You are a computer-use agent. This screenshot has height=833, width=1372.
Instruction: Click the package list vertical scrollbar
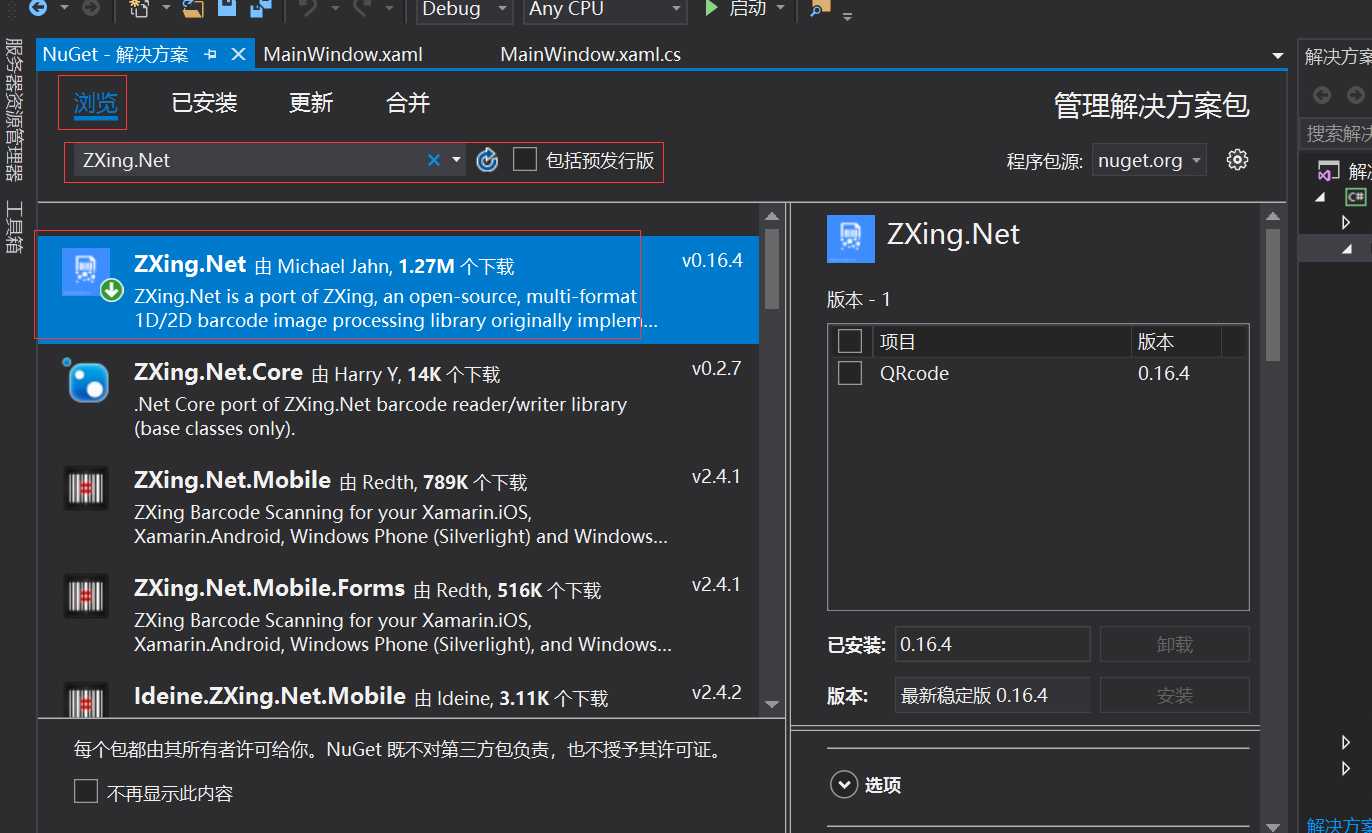pyautogui.click(x=772, y=268)
